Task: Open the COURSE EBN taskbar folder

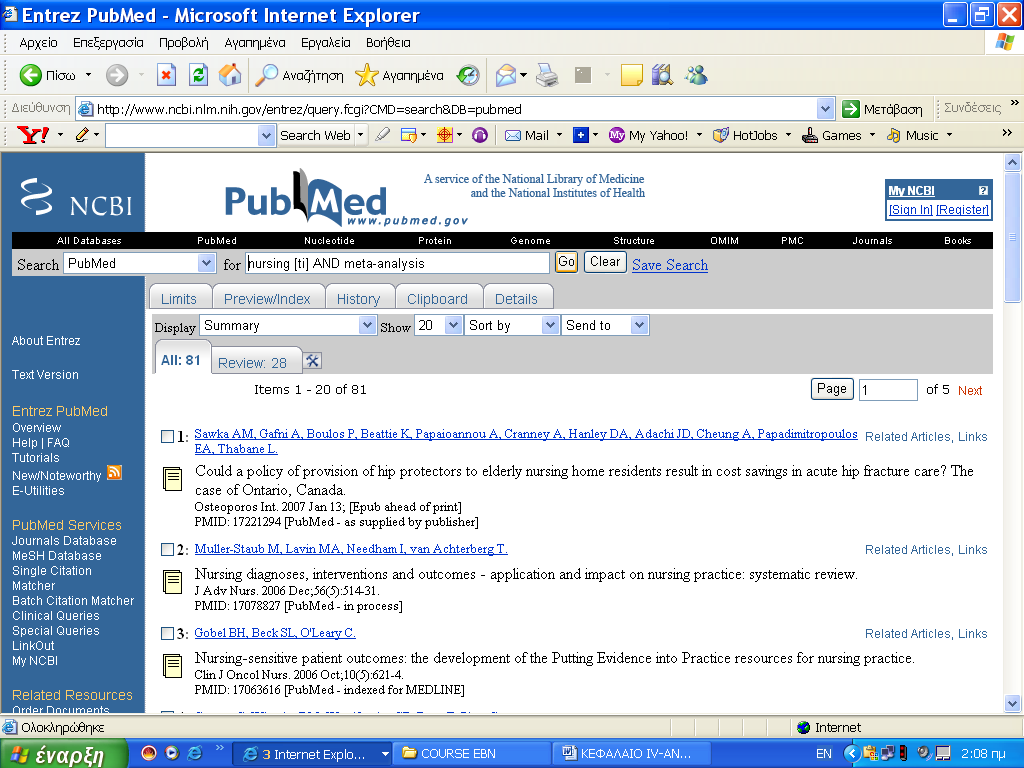Action: coord(473,754)
